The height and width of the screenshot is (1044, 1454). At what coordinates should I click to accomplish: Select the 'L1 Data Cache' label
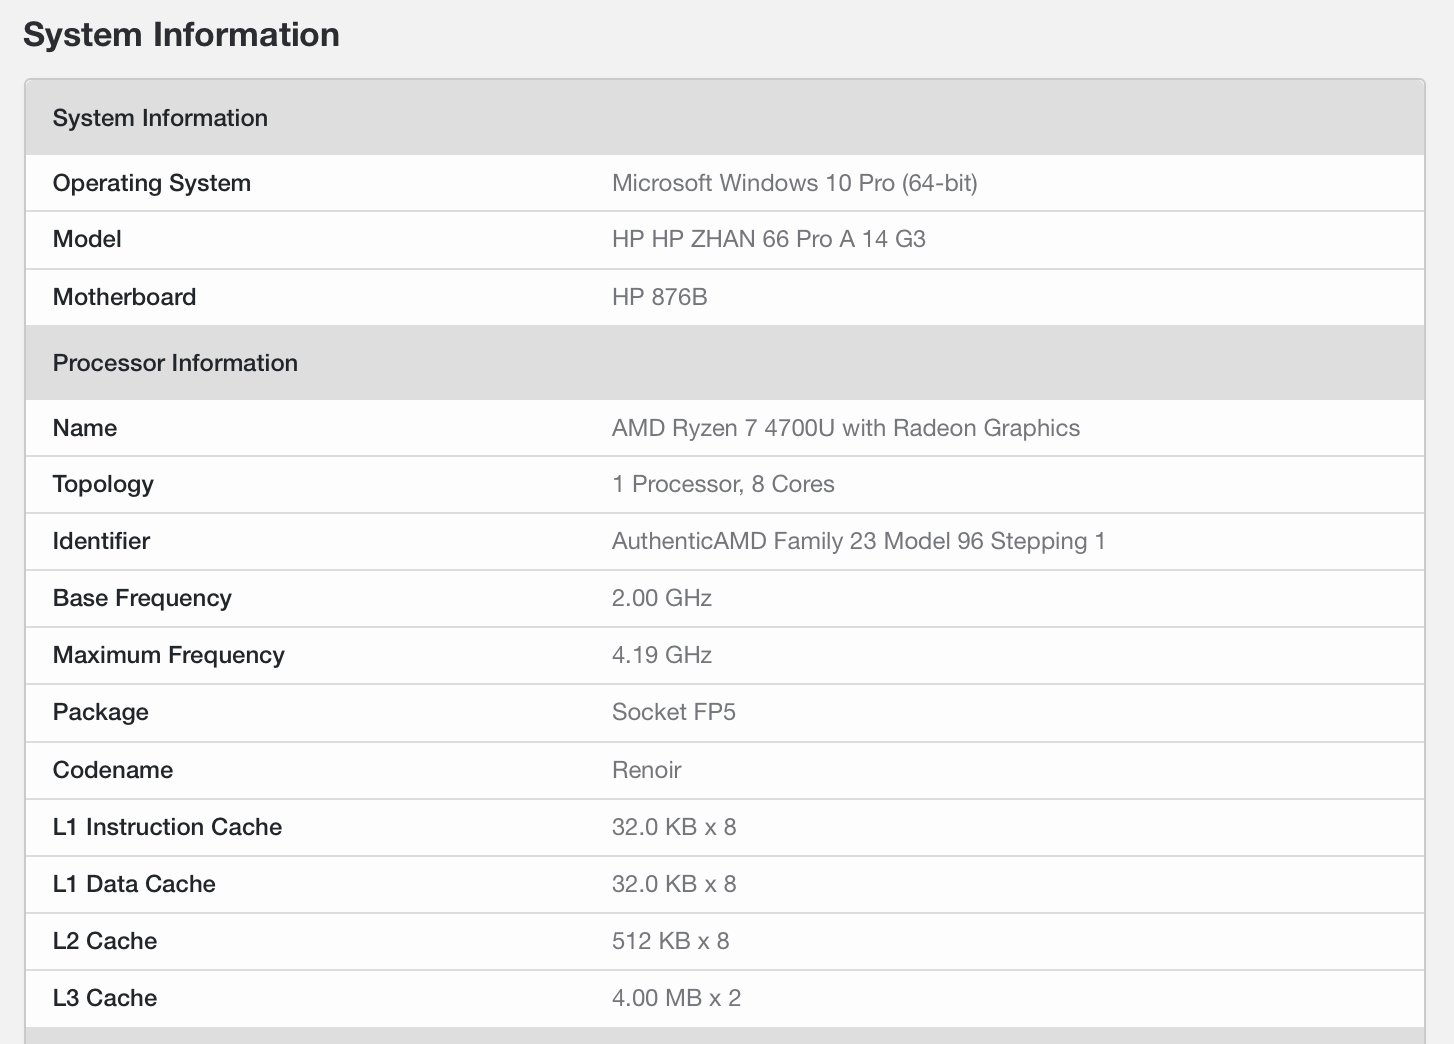tap(134, 884)
